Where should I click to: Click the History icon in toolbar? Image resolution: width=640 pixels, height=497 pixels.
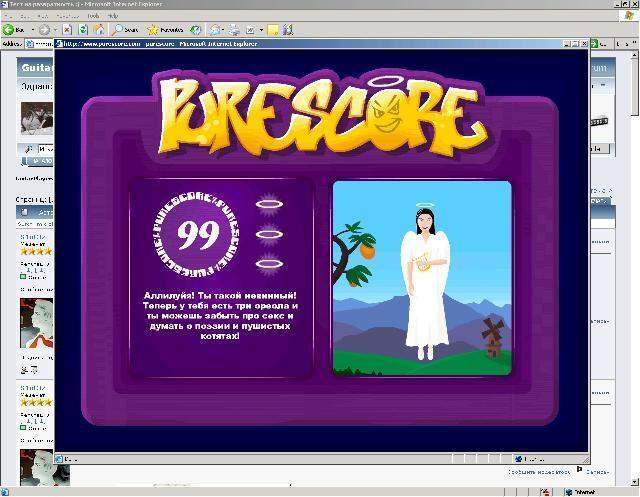pyautogui.click(x=196, y=30)
